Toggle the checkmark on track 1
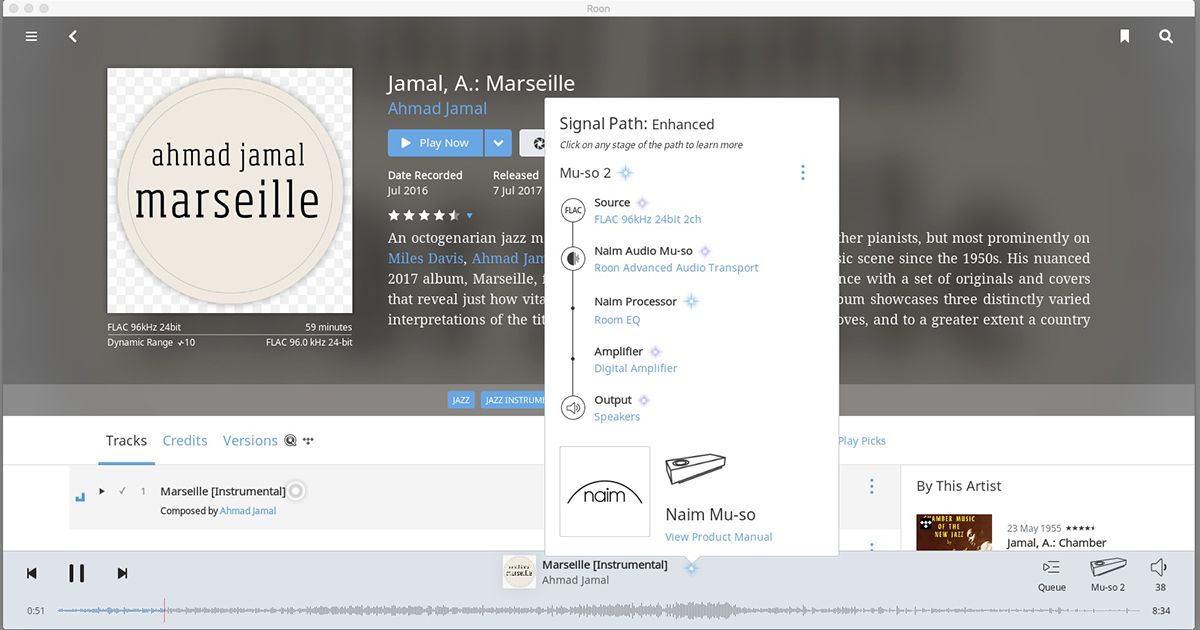Screen dimensions: 1200x630 122,491
